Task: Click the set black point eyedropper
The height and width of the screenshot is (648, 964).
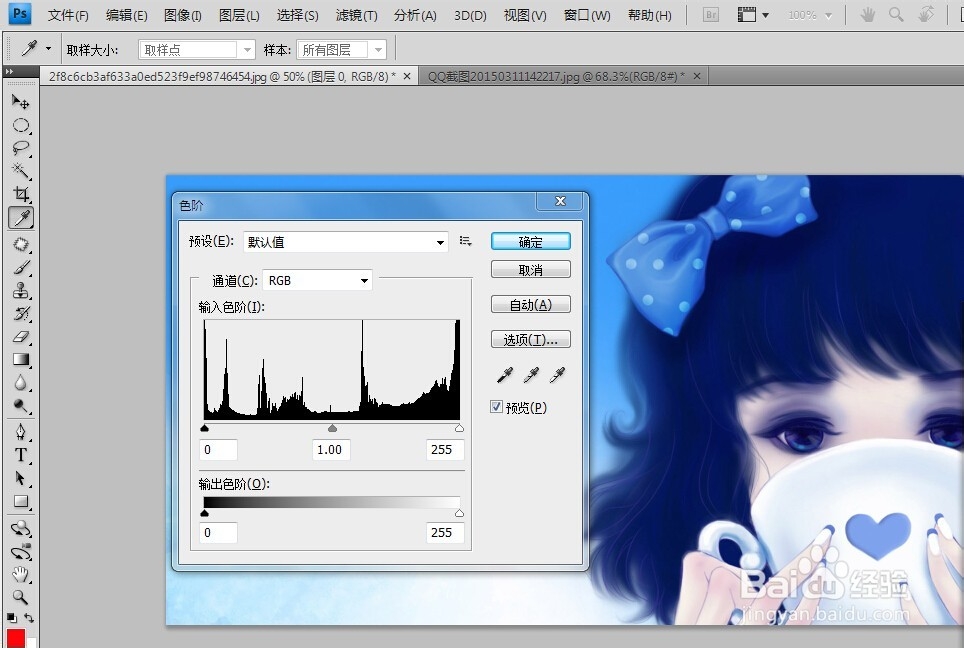Action: 505,375
